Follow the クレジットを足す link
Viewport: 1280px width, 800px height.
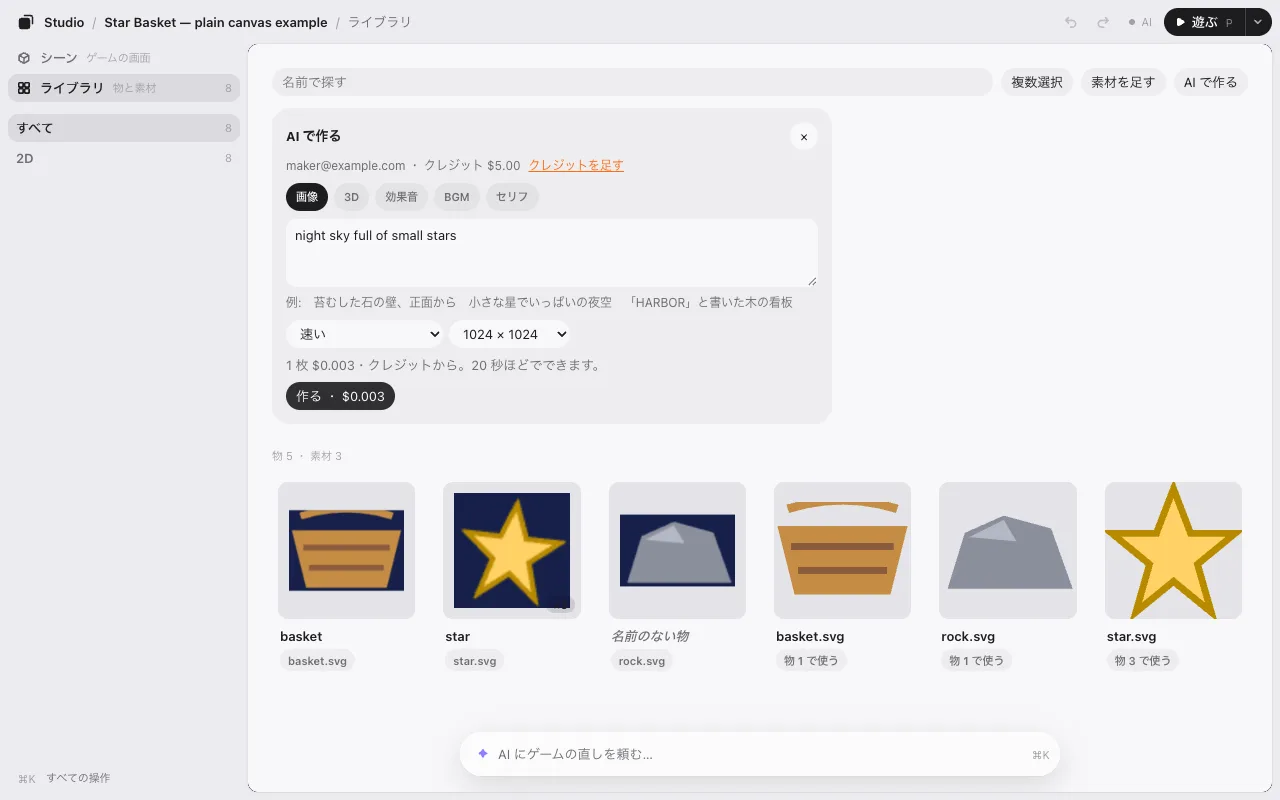576,165
